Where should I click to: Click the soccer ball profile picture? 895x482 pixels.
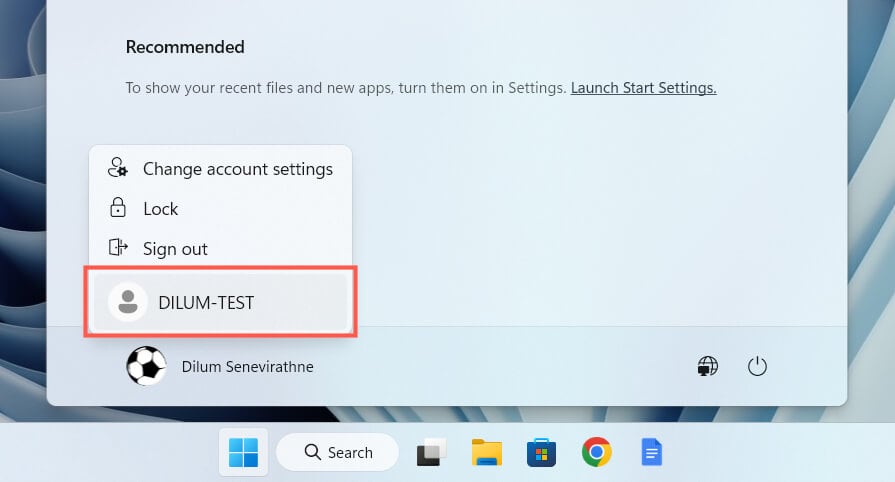(x=146, y=367)
